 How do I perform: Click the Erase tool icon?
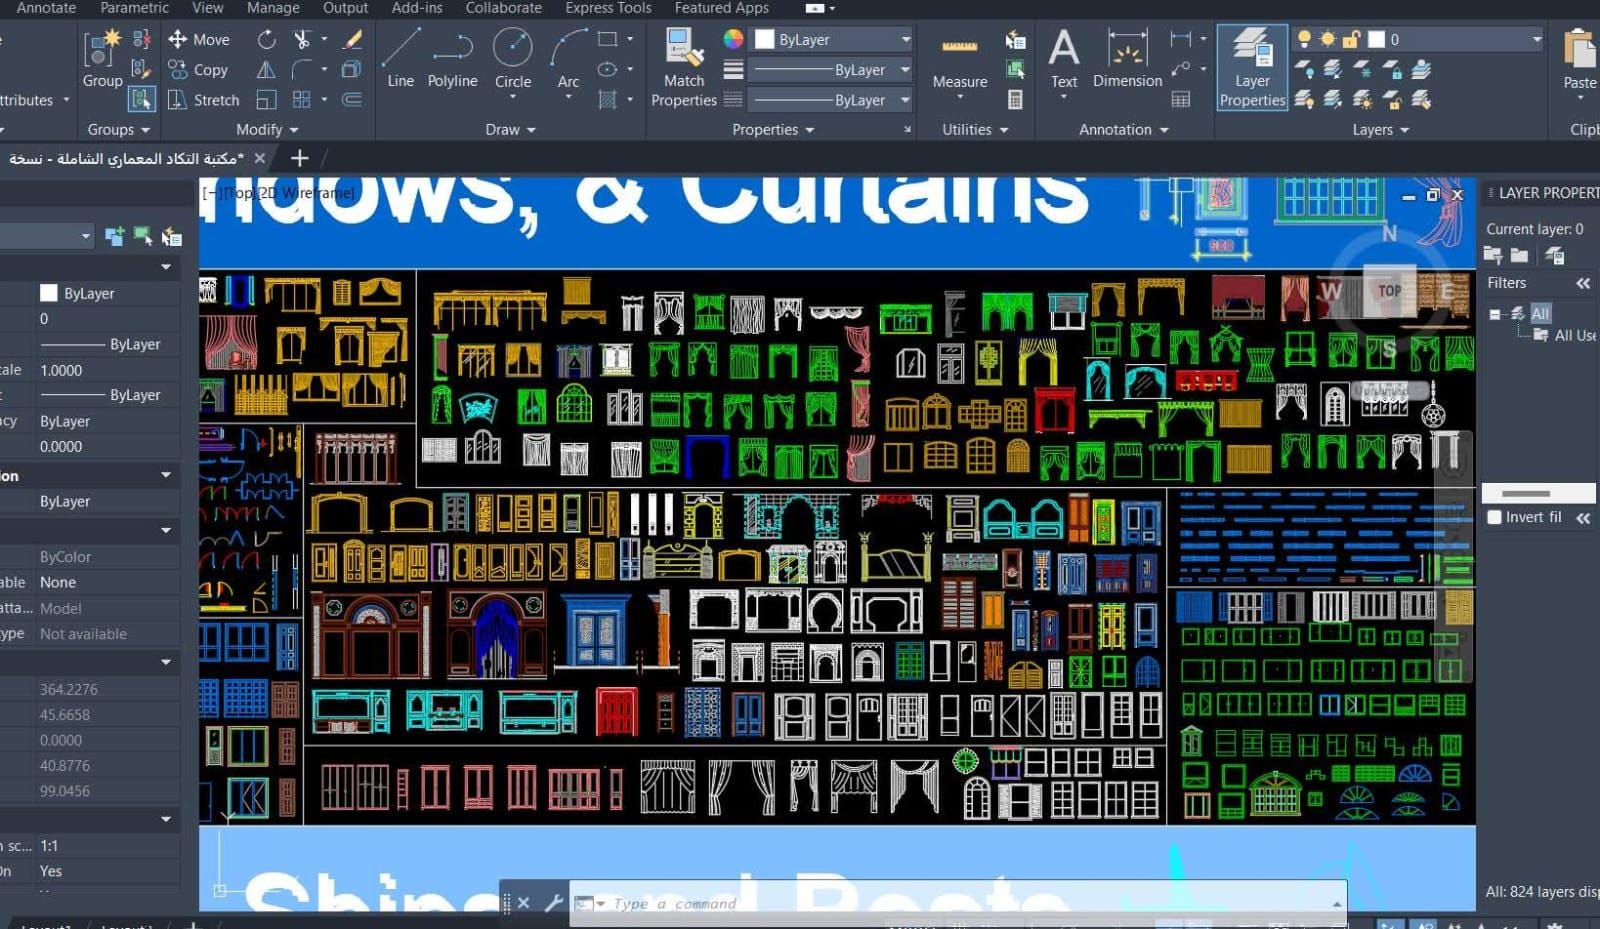coord(352,39)
